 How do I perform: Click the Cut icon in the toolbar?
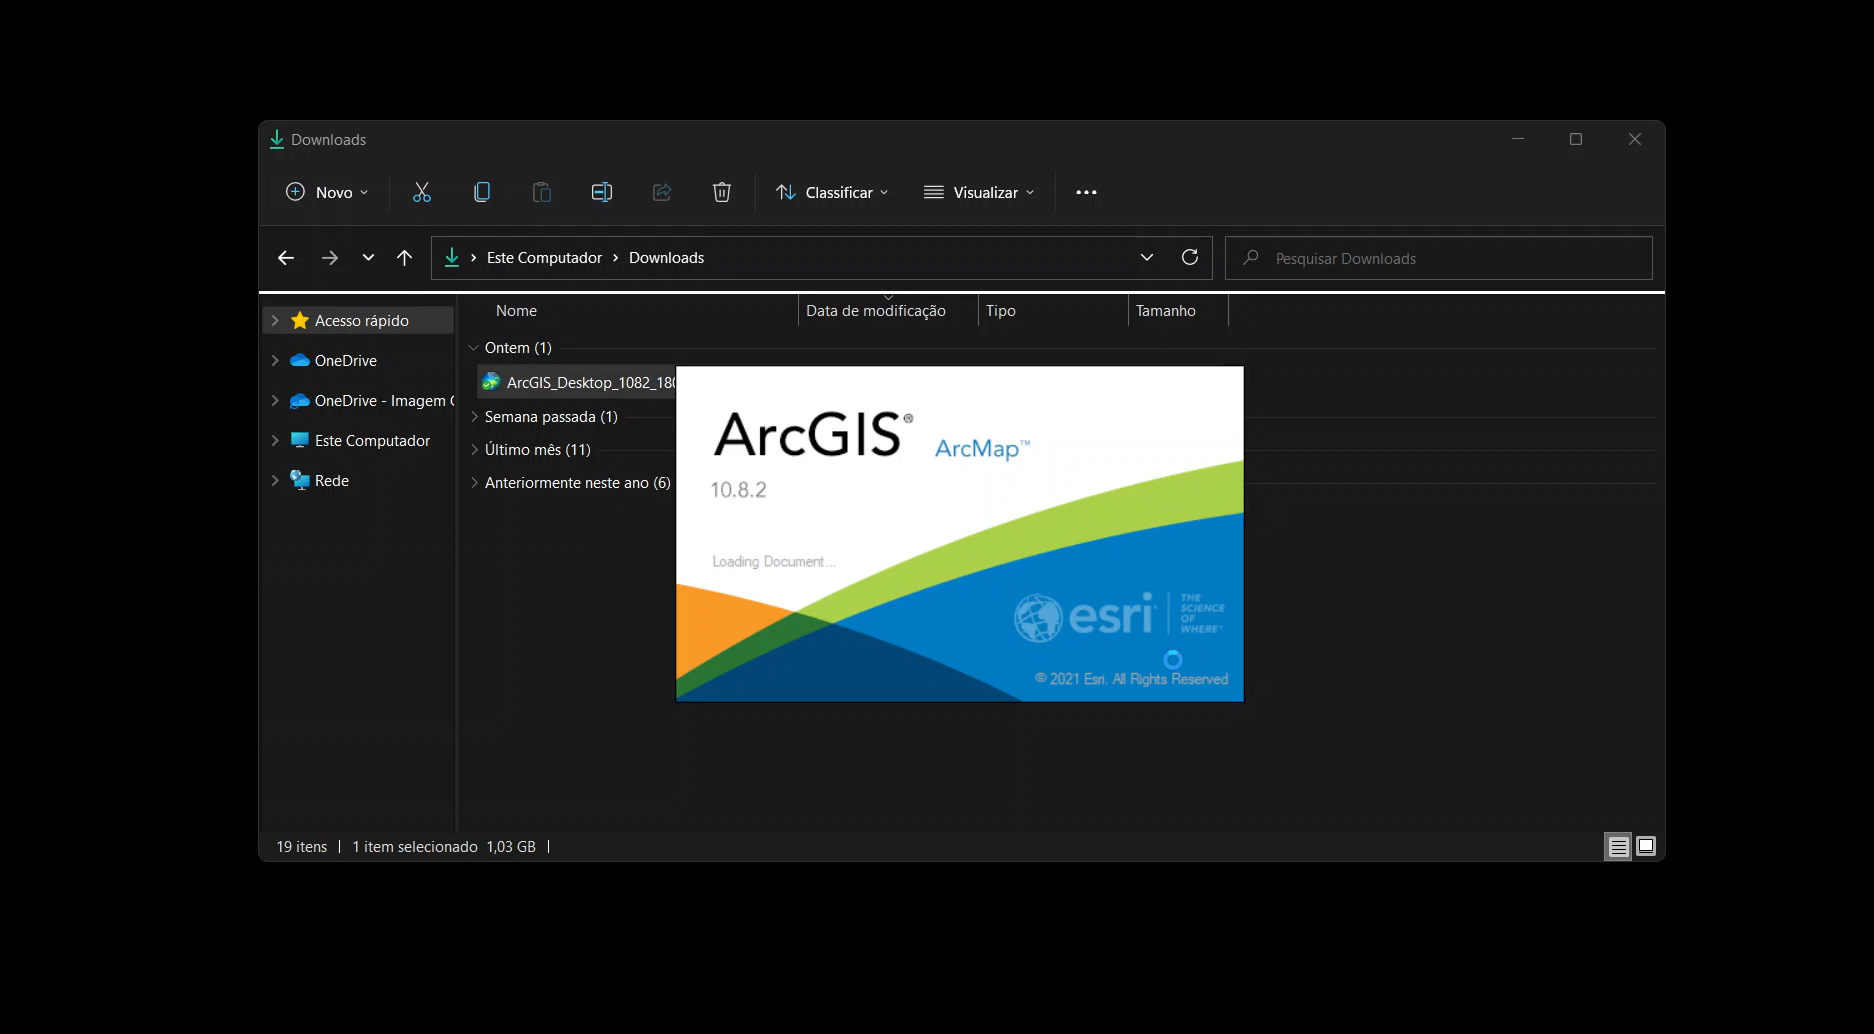(421, 192)
